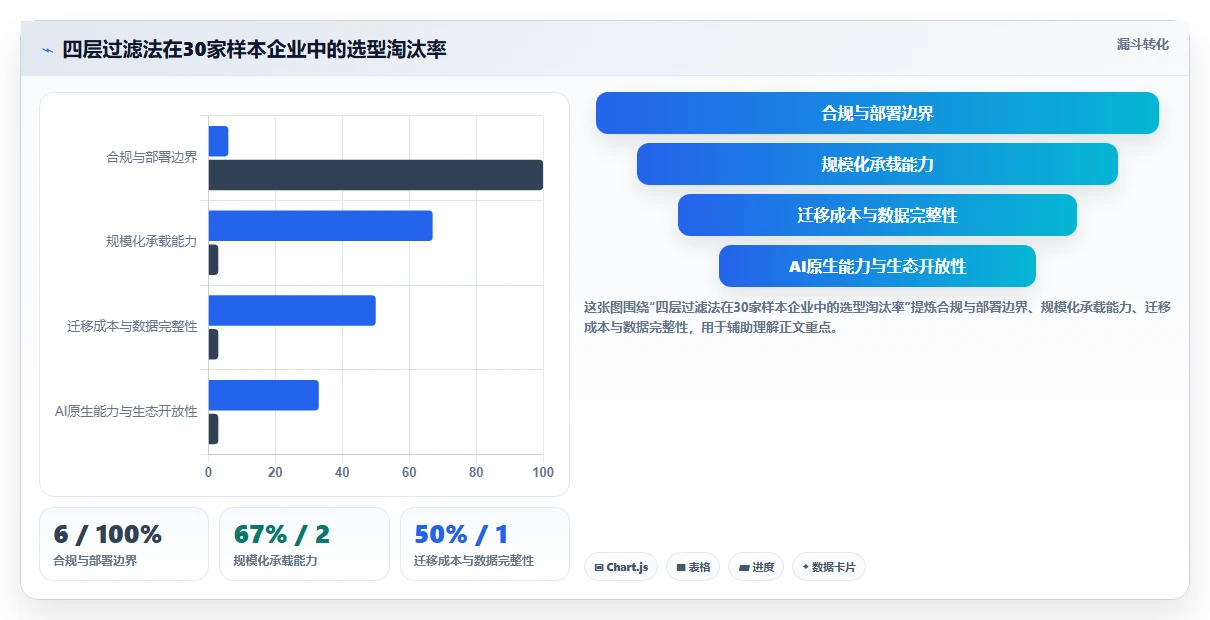Open the 6 / 100% stat card

124,544
